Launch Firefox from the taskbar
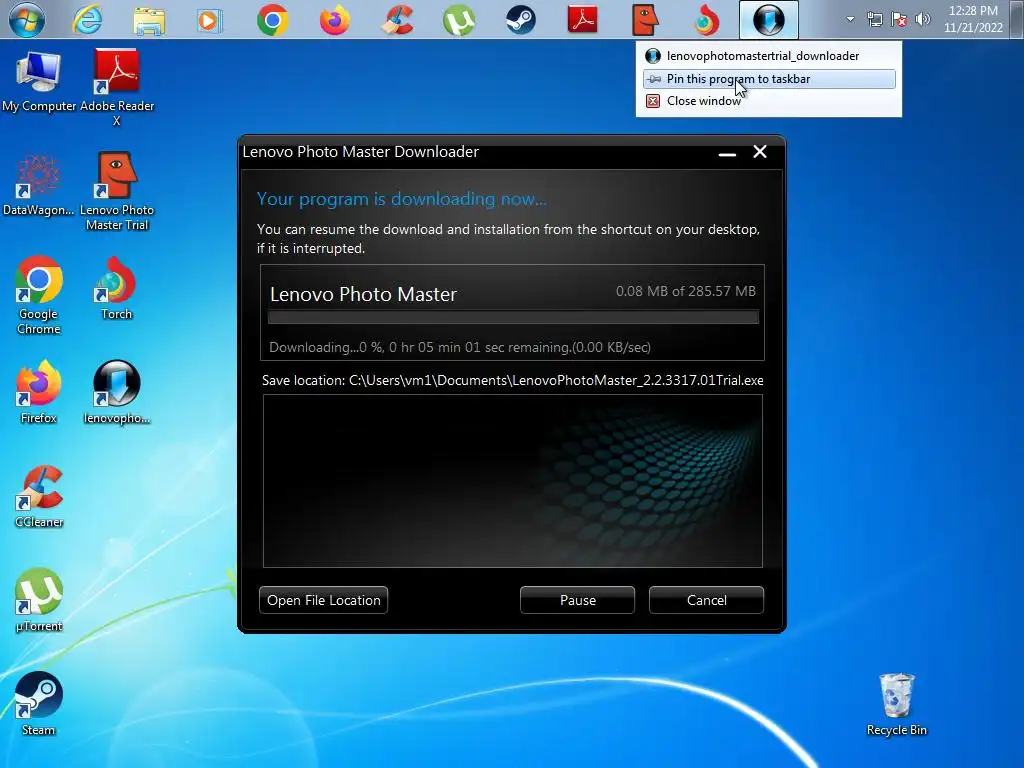 [334, 20]
